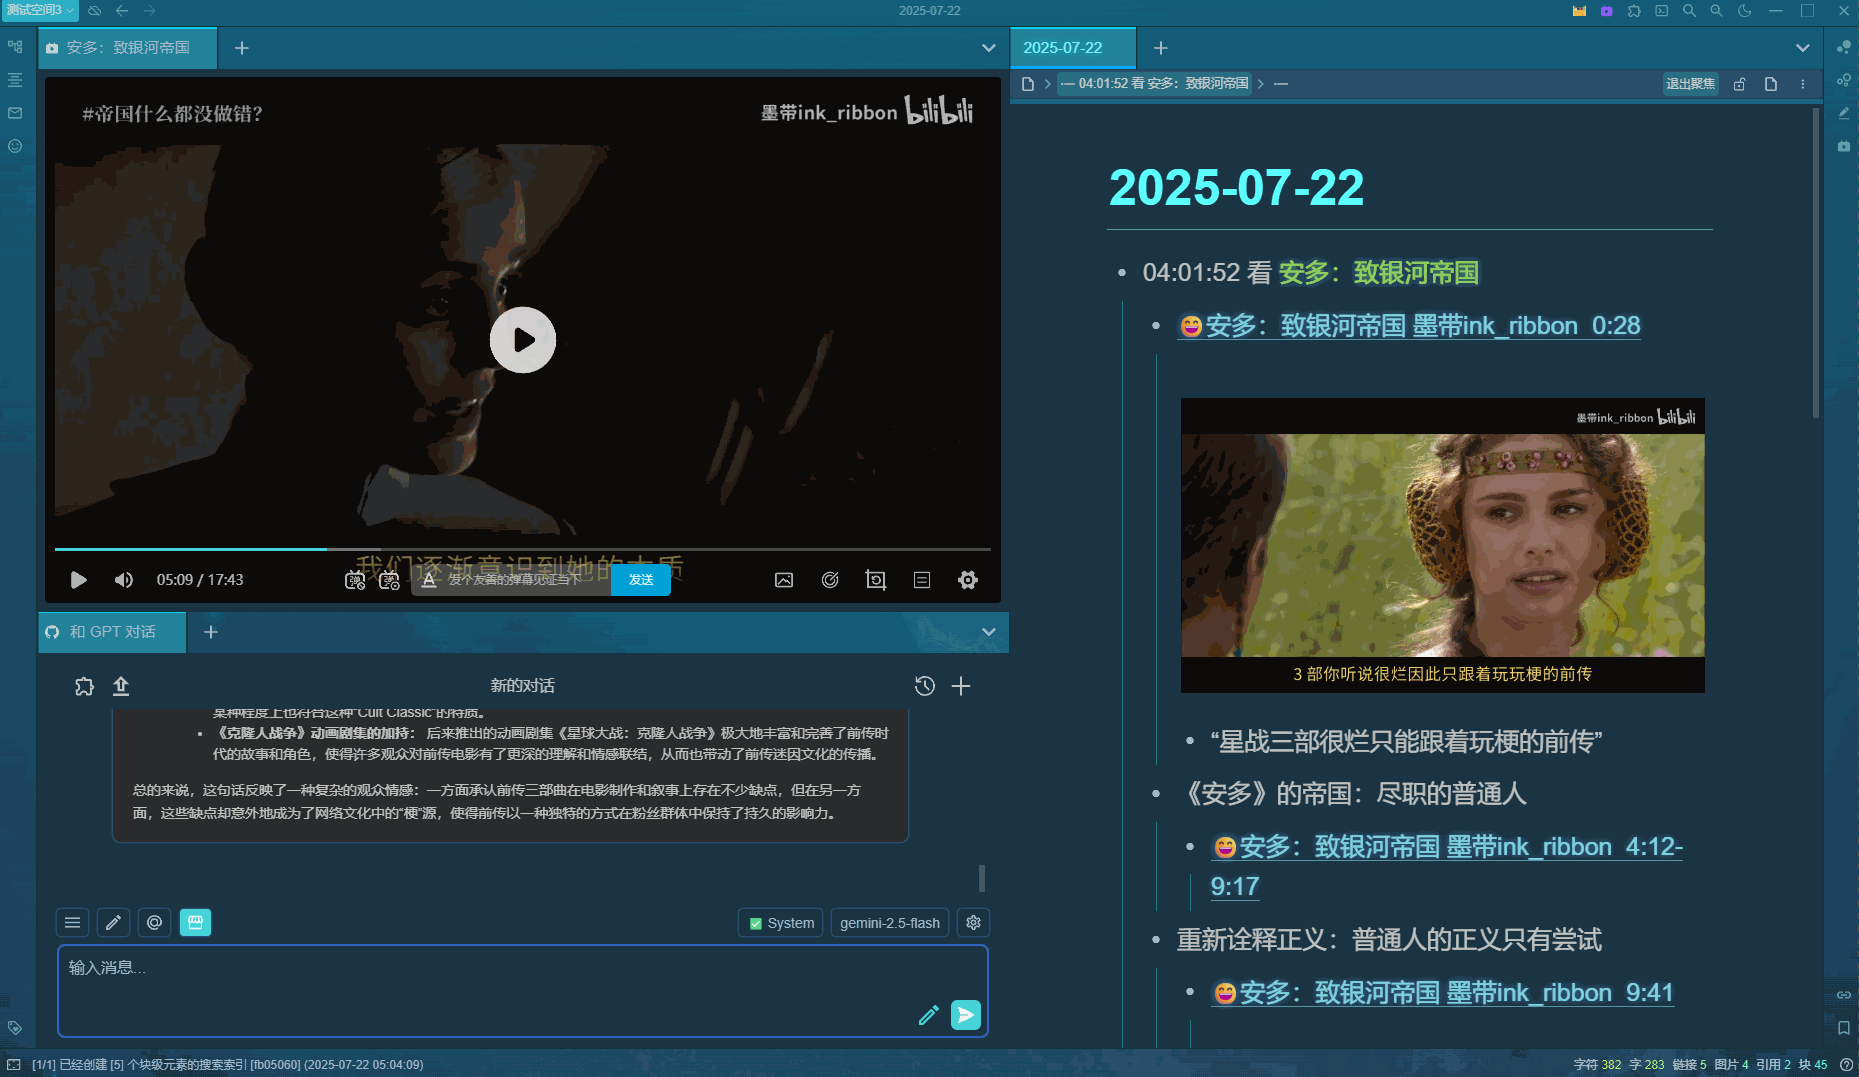
Task: Send the chat message with arrow button
Action: [x=965, y=1015]
